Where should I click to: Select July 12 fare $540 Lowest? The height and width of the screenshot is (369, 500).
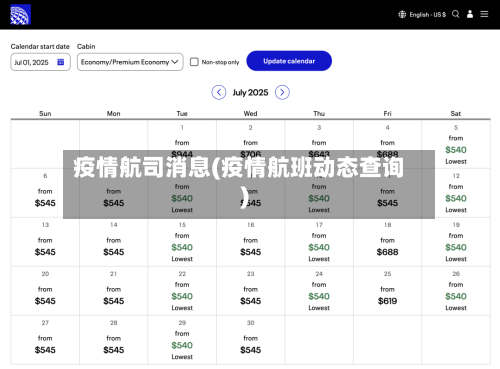click(456, 193)
